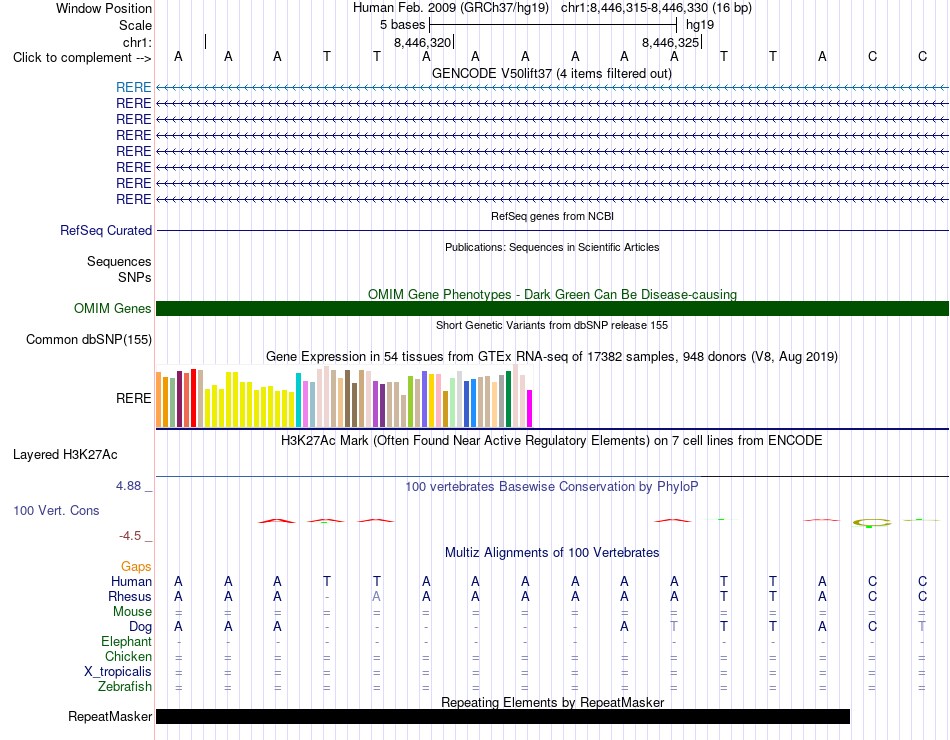Click the 4.88 PhyloP upper limit value
950x740 pixels.
pos(128,486)
